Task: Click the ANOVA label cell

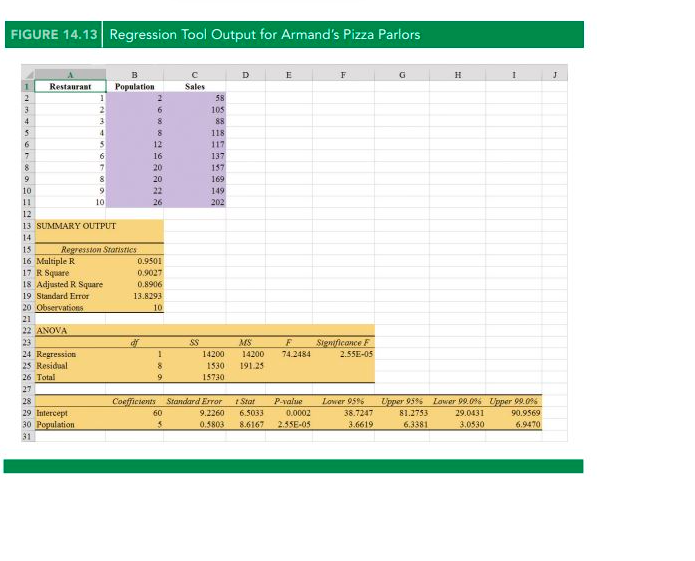Action: pyautogui.click(x=51, y=331)
